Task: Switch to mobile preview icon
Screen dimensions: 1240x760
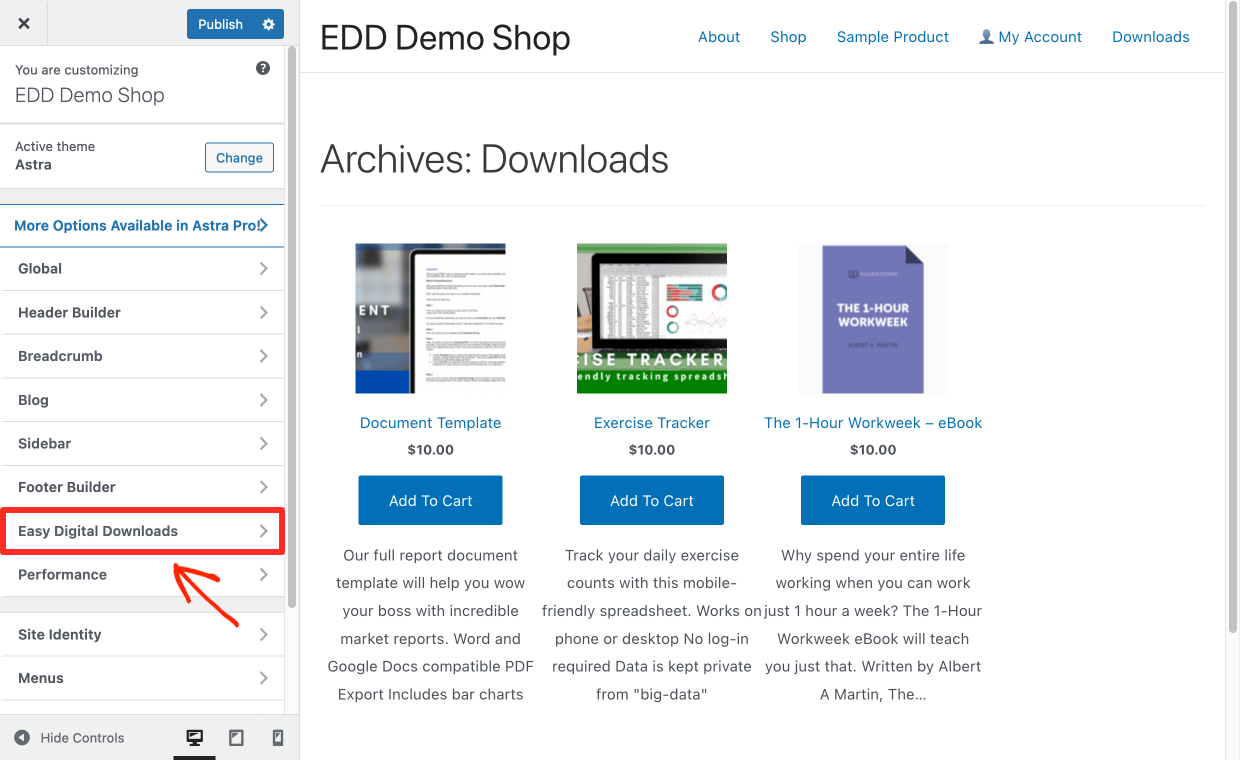Action: tap(278, 738)
